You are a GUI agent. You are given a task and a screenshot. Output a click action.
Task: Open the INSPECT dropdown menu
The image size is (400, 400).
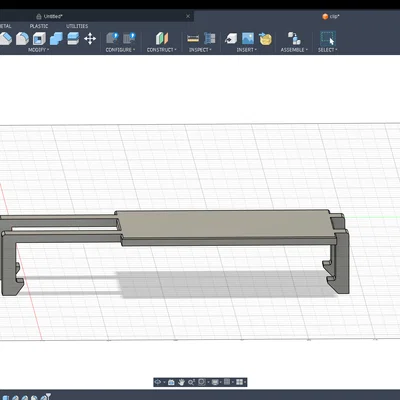tap(200, 50)
